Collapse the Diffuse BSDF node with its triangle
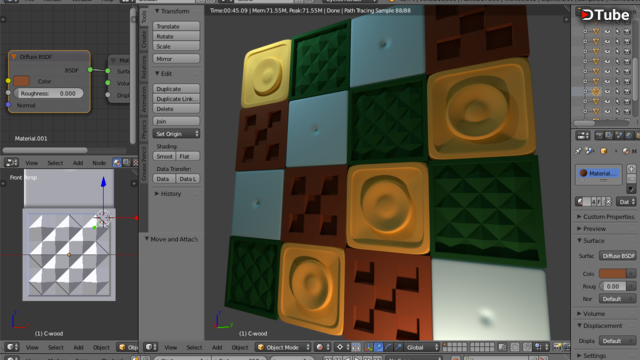 pyautogui.click(x=13, y=57)
